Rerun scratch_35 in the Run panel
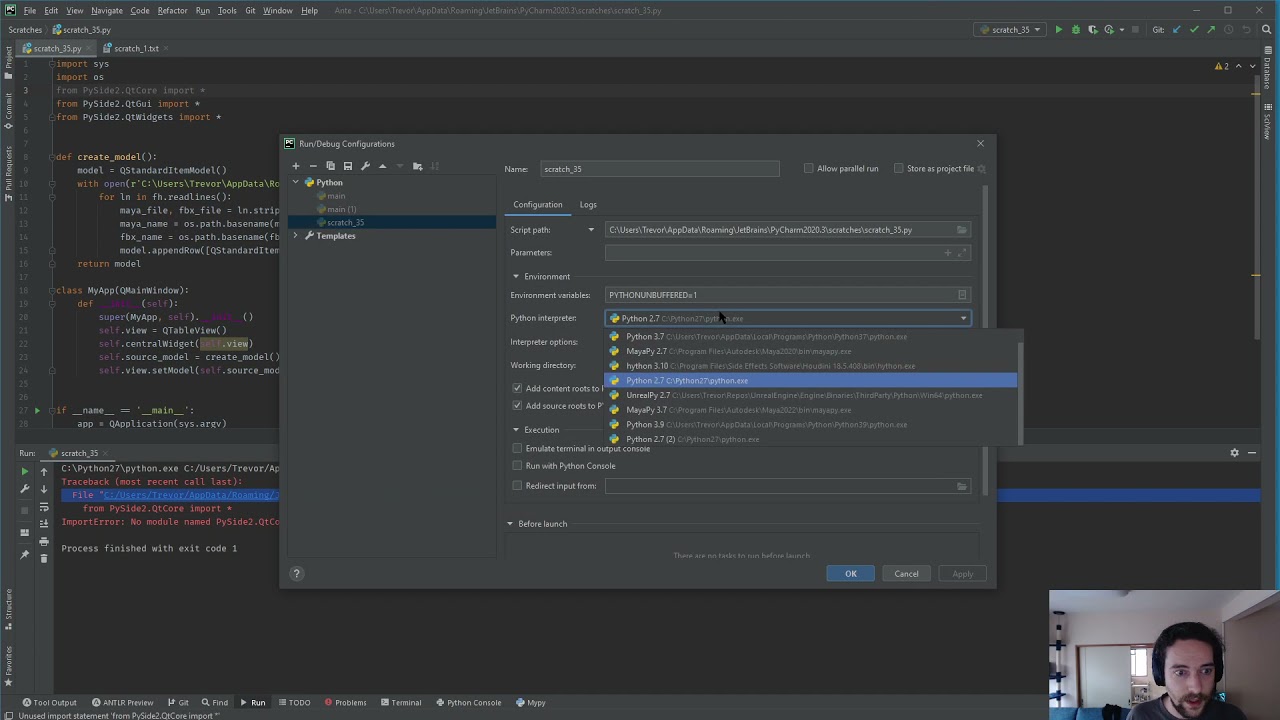 tap(25, 470)
